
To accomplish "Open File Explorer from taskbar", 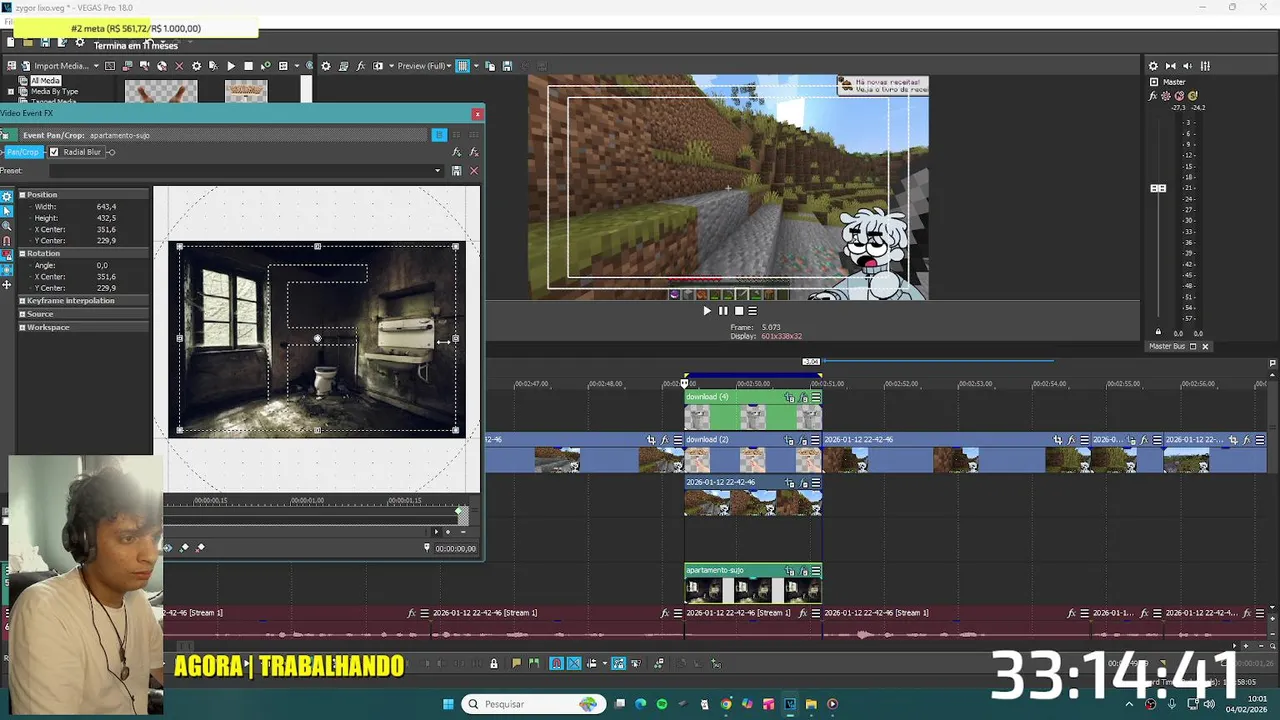I will [811, 704].
